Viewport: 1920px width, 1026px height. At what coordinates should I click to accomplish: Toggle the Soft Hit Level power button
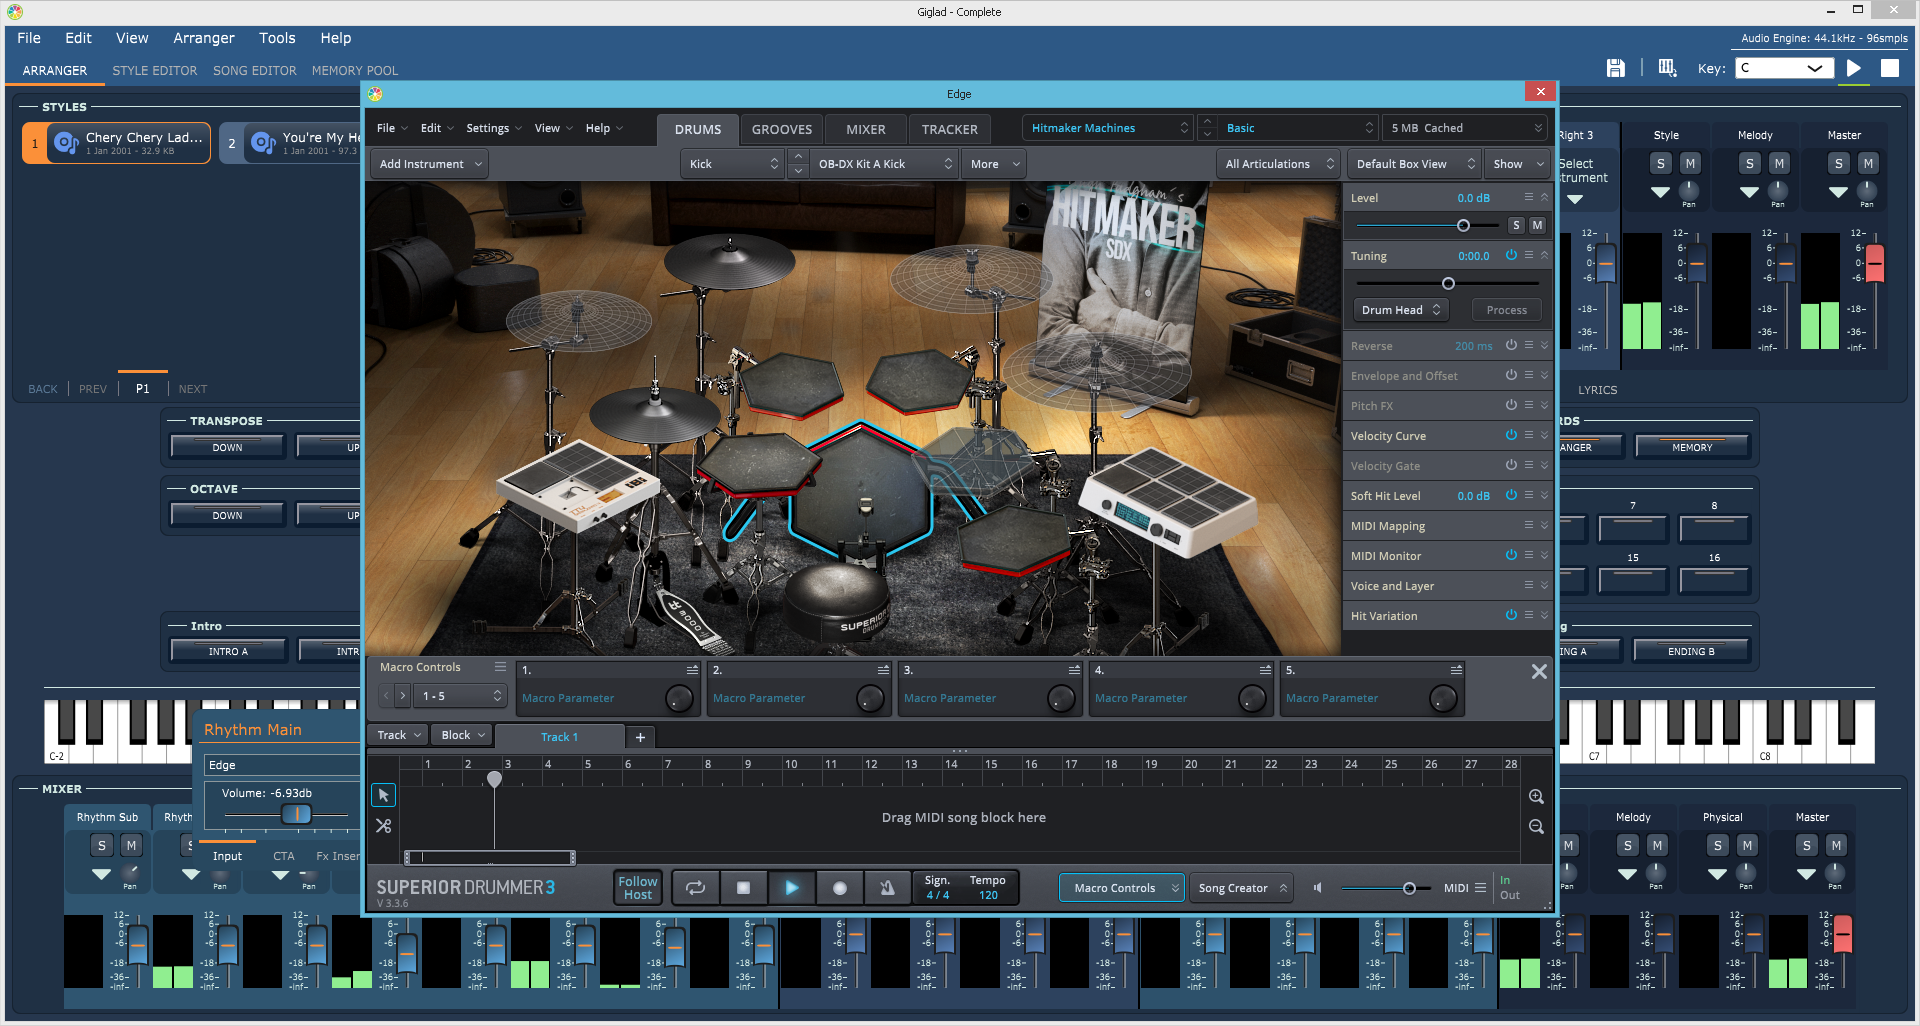point(1511,495)
